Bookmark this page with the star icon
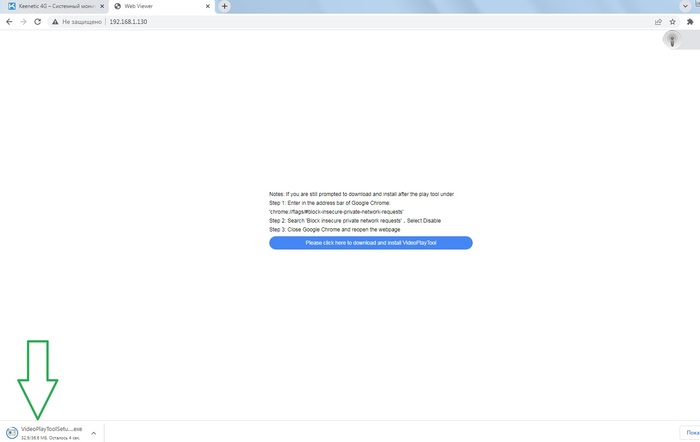 click(672, 21)
